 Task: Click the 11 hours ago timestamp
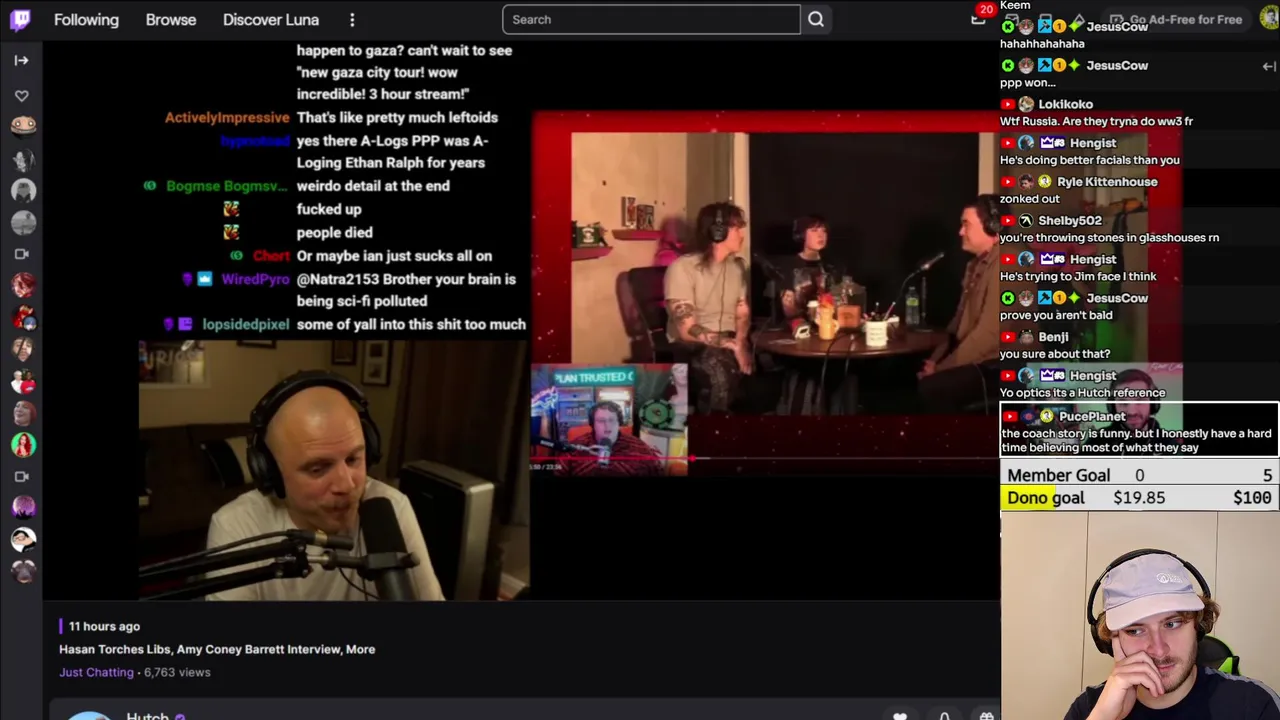104,626
